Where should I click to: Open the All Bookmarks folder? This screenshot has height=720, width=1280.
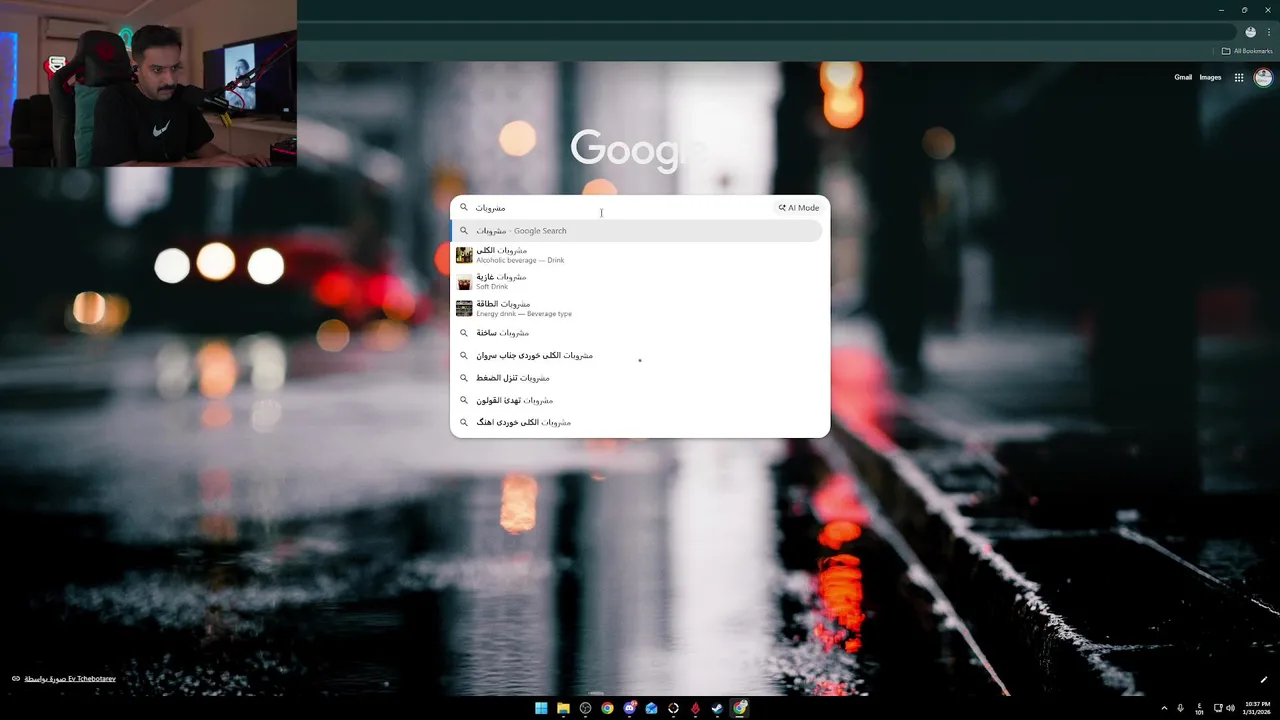pos(1247,51)
